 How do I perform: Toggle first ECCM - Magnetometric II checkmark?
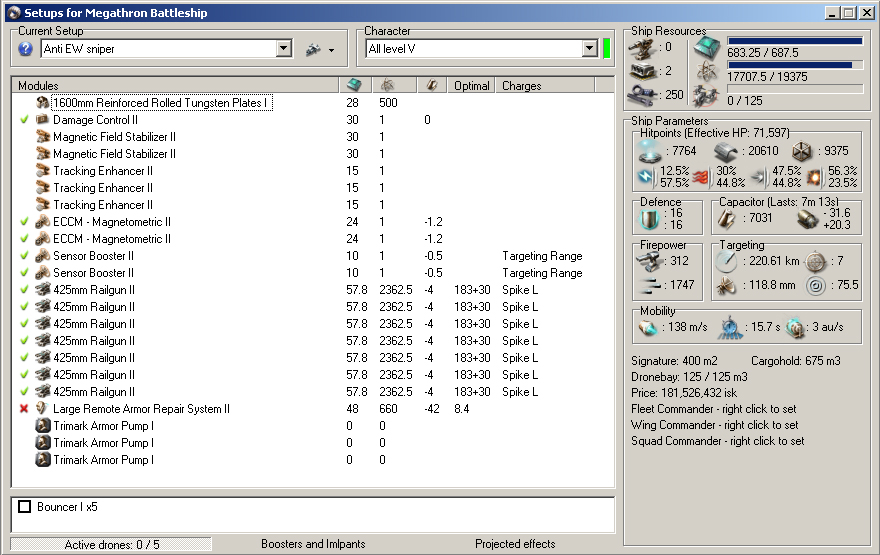click(x=24, y=222)
